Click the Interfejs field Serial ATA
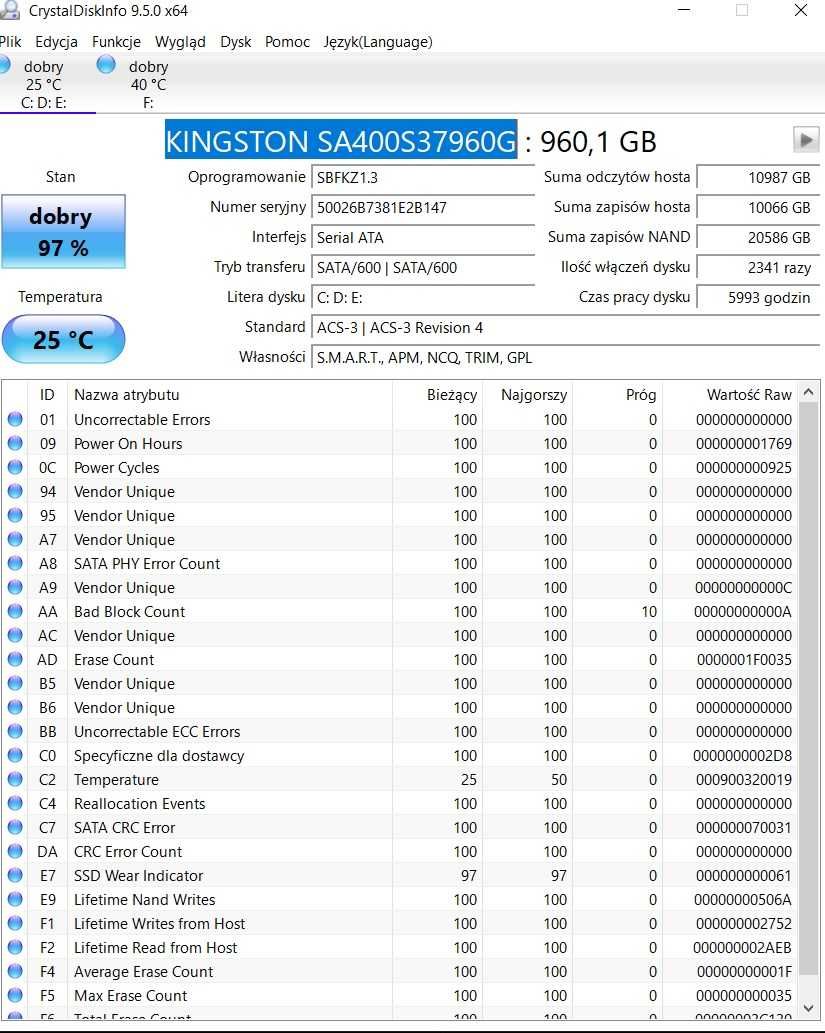This screenshot has width=825, height=1033. click(423, 237)
